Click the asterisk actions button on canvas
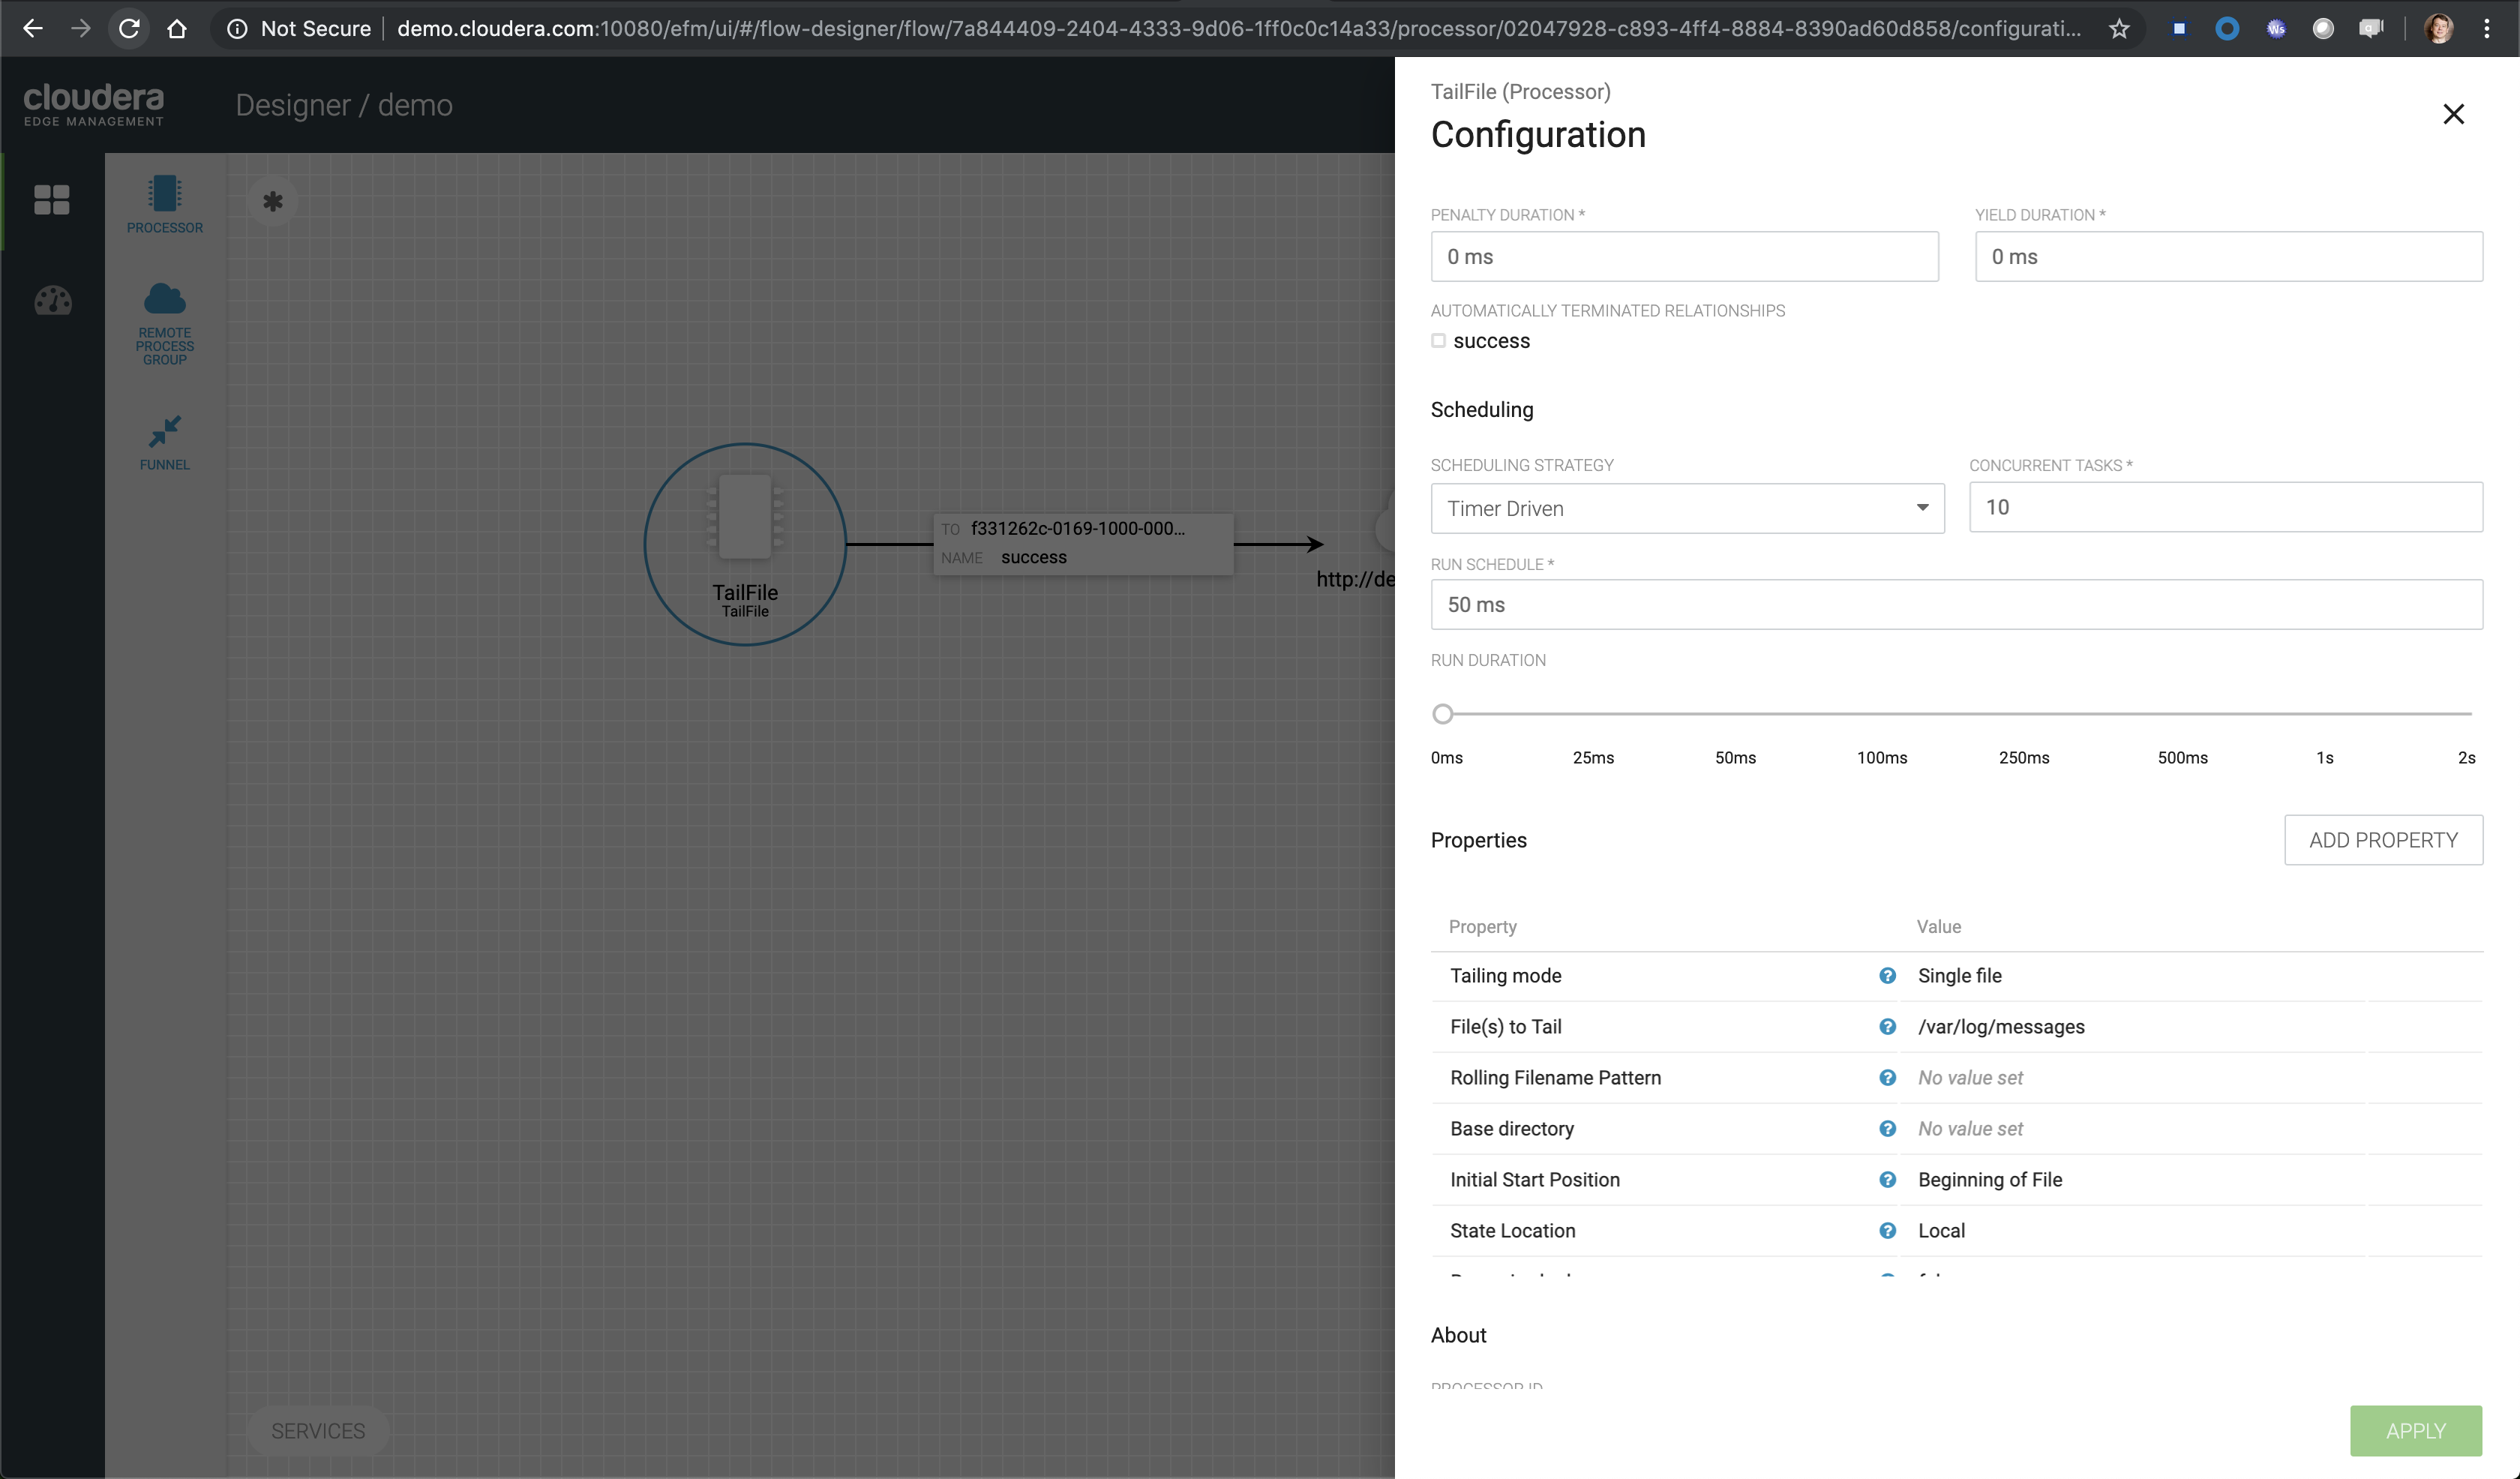2520x1479 pixels. (273, 202)
